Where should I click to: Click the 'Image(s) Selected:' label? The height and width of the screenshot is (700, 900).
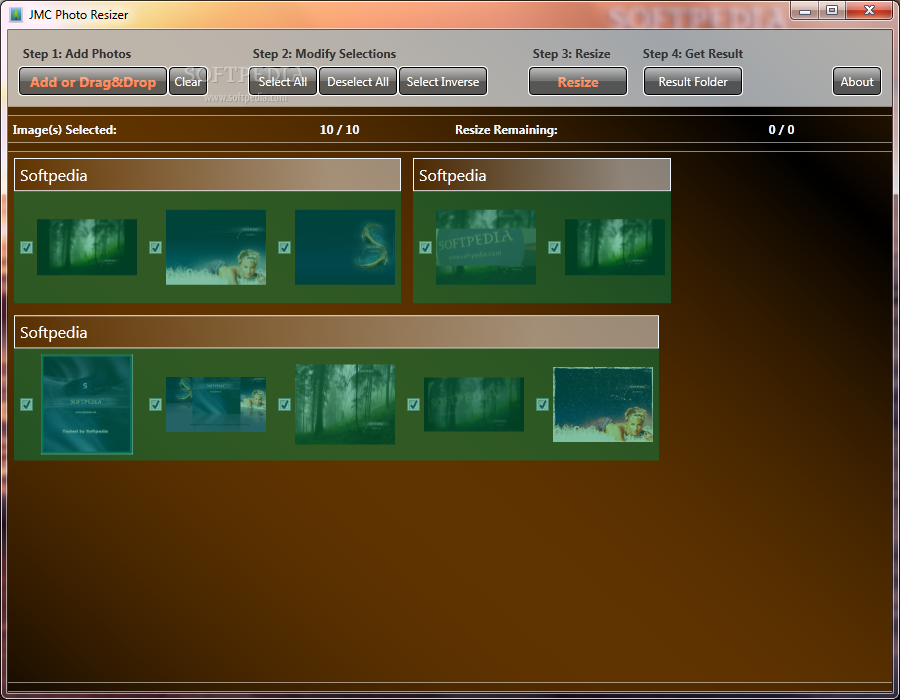[x=64, y=130]
